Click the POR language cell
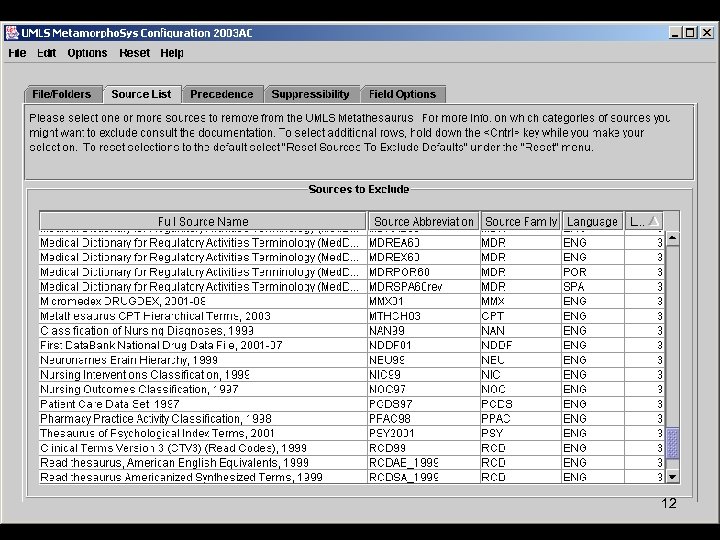The image size is (720, 540). [x=593, y=272]
